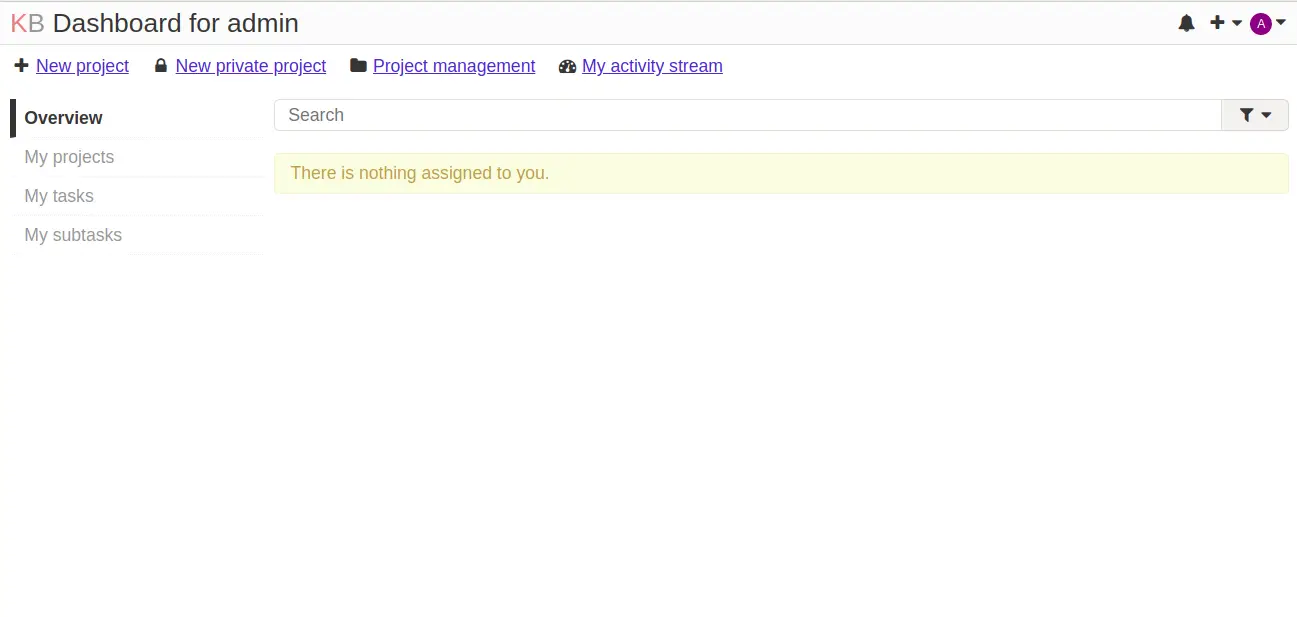Click the plus icon beside New project
1297x617 pixels.
[21, 66]
